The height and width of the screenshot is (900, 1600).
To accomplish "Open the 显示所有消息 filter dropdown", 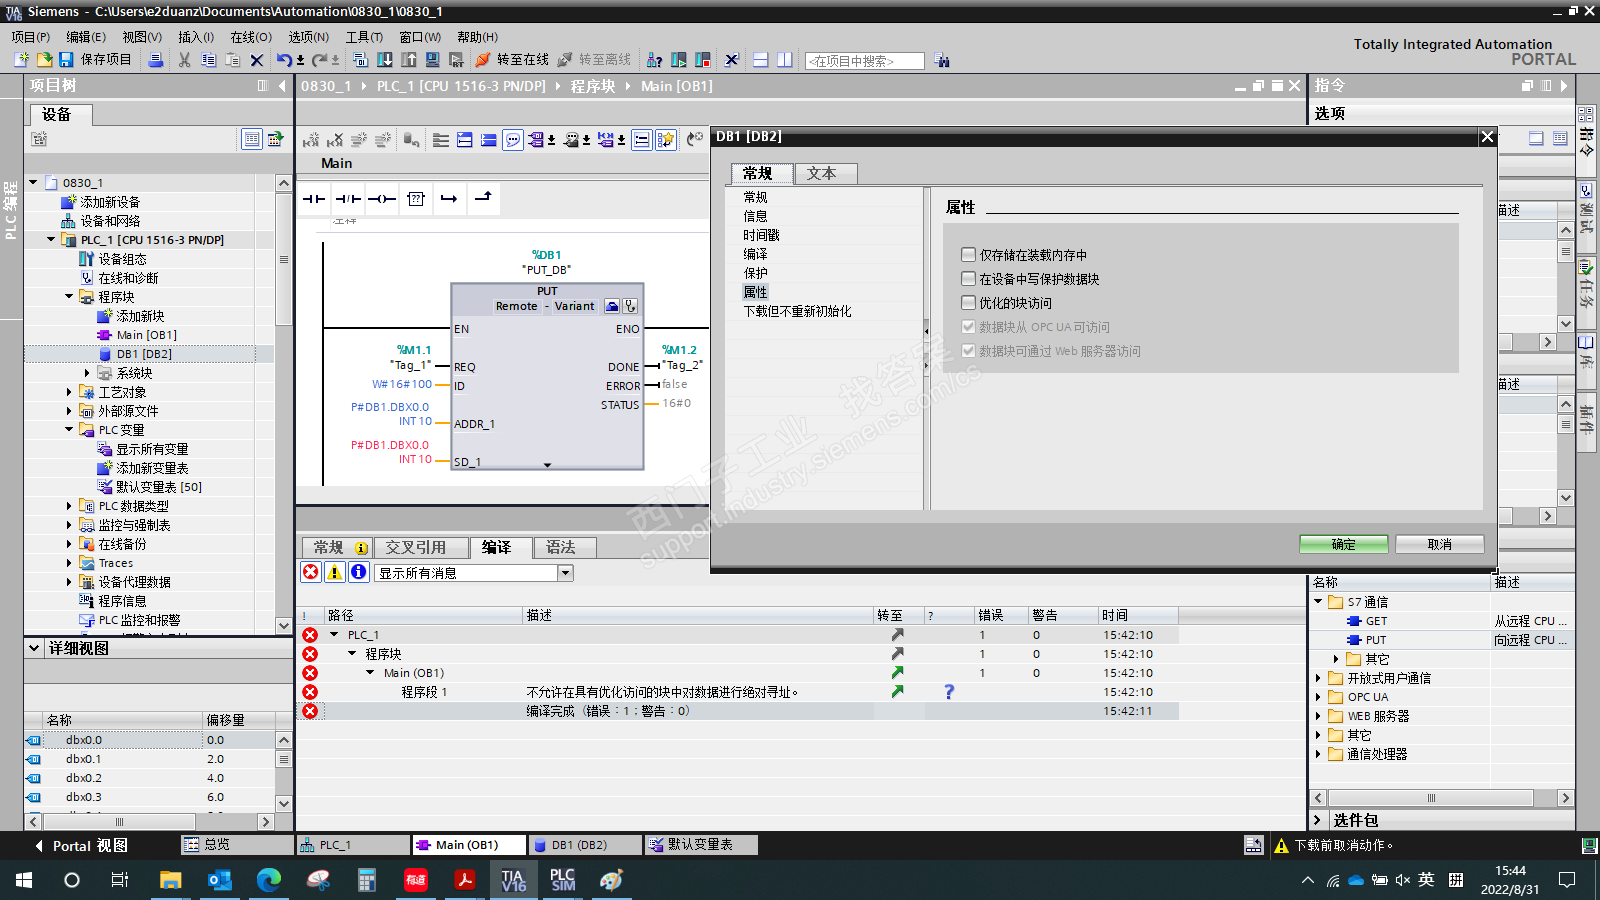I will coord(566,573).
